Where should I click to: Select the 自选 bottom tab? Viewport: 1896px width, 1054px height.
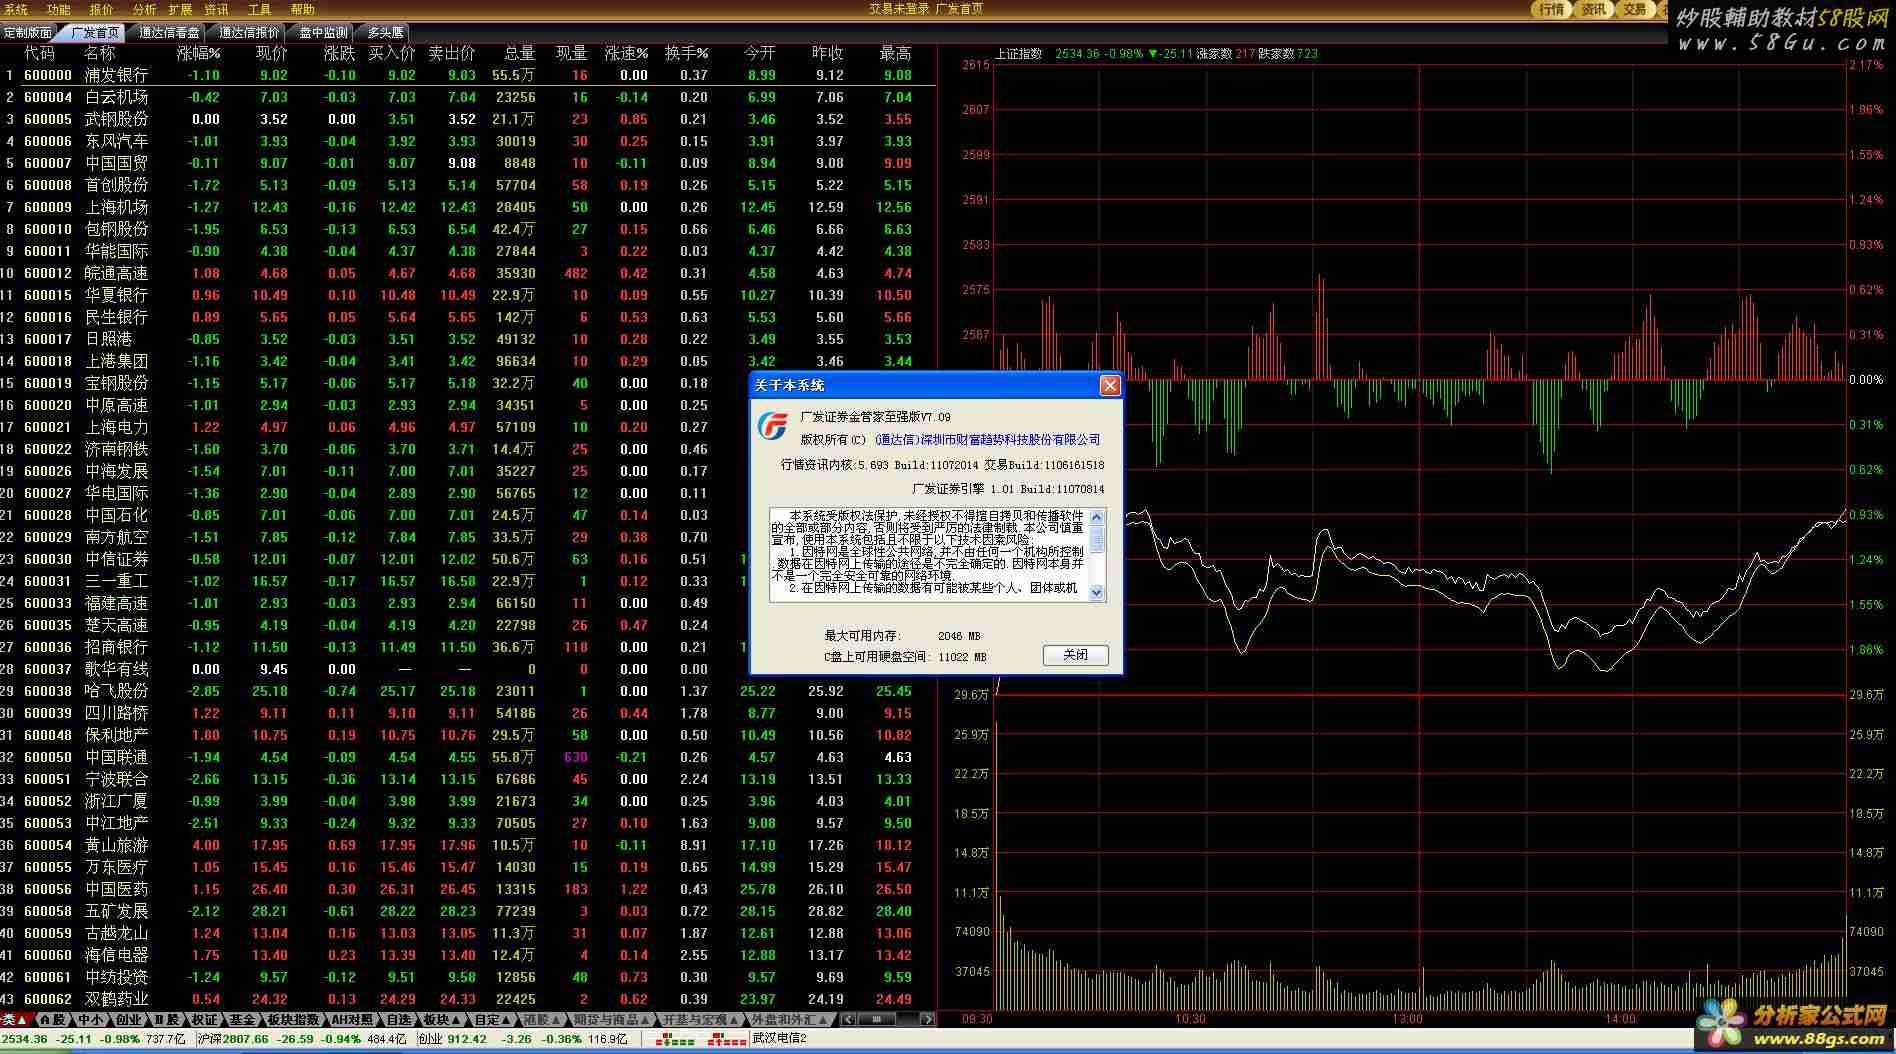tap(398, 1019)
